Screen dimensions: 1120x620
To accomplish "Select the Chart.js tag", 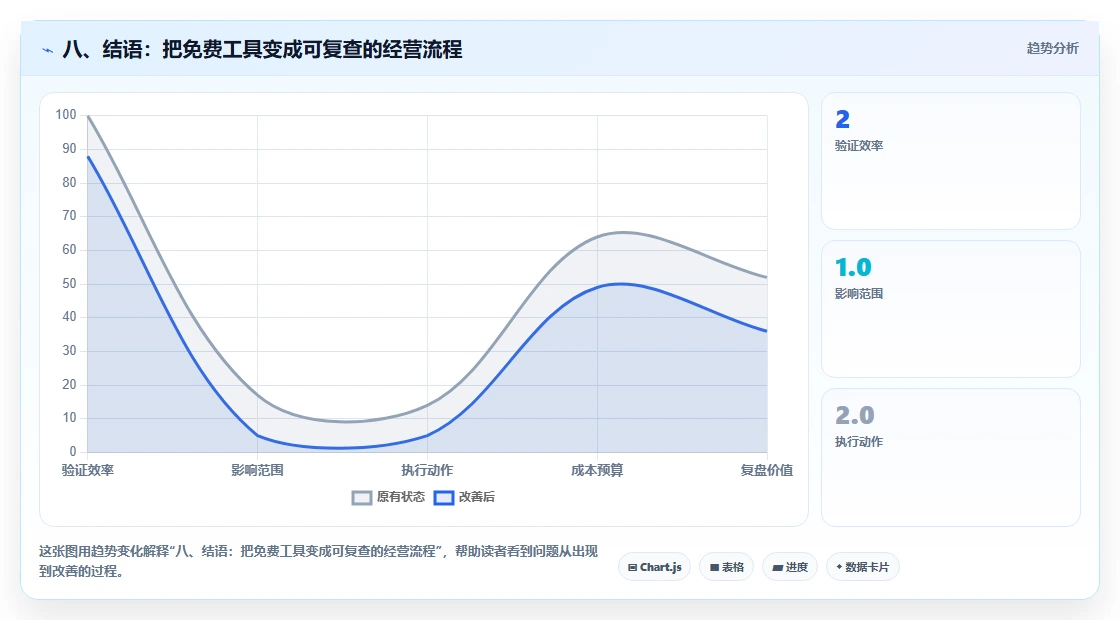I will 654,567.
